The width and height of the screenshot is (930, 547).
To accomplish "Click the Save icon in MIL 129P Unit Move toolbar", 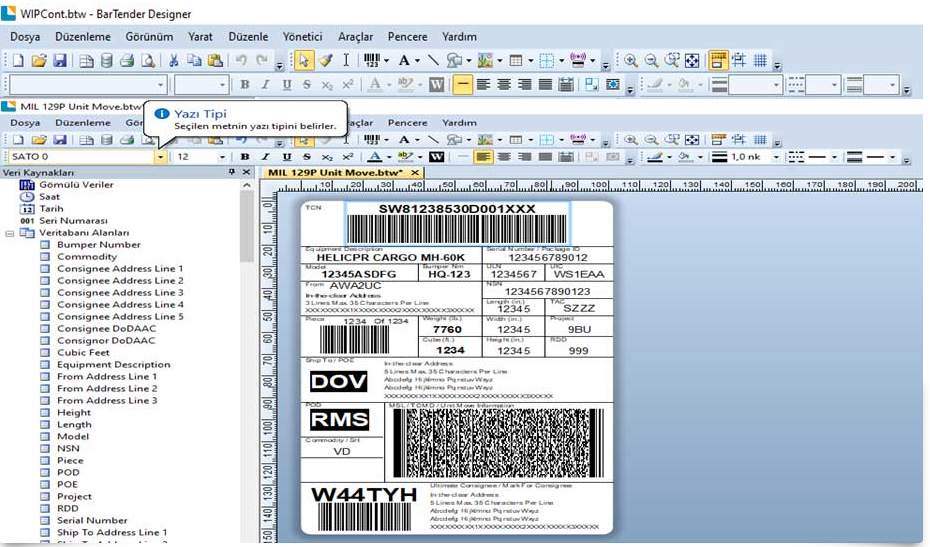I will pos(60,140).
